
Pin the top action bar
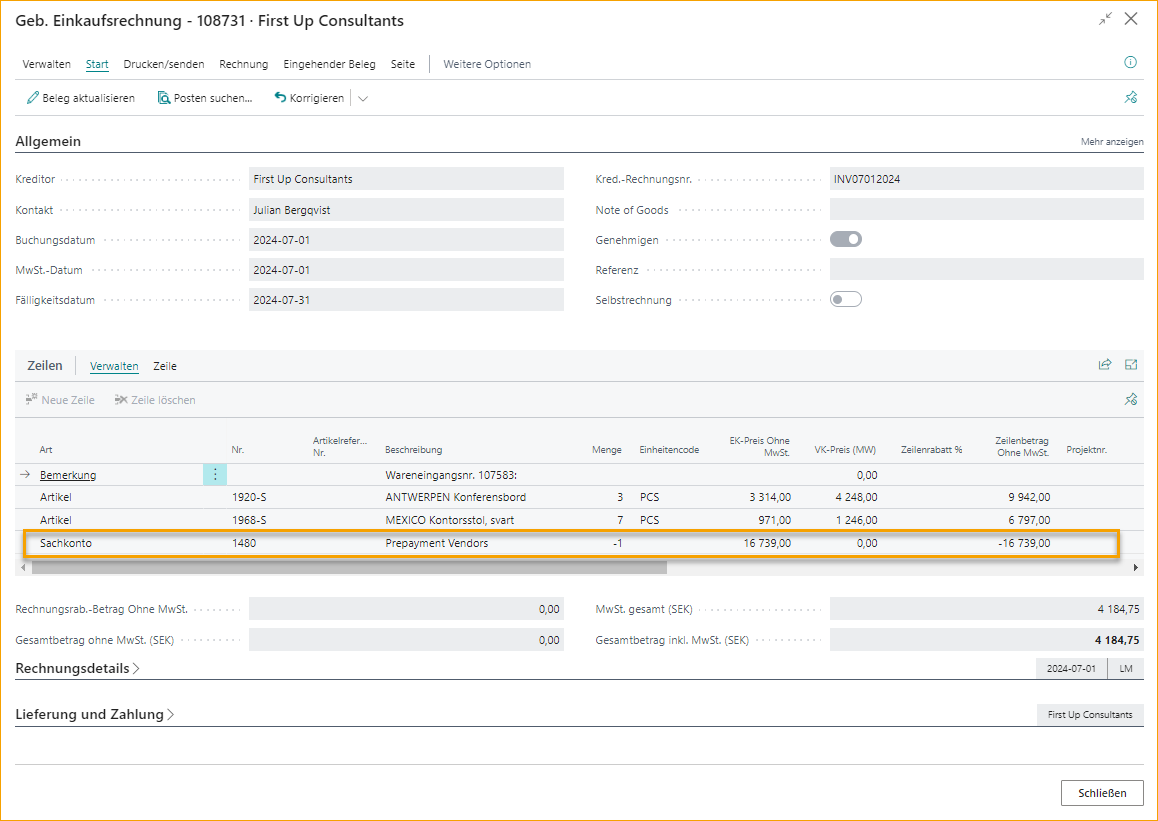tap(1131, 98)
